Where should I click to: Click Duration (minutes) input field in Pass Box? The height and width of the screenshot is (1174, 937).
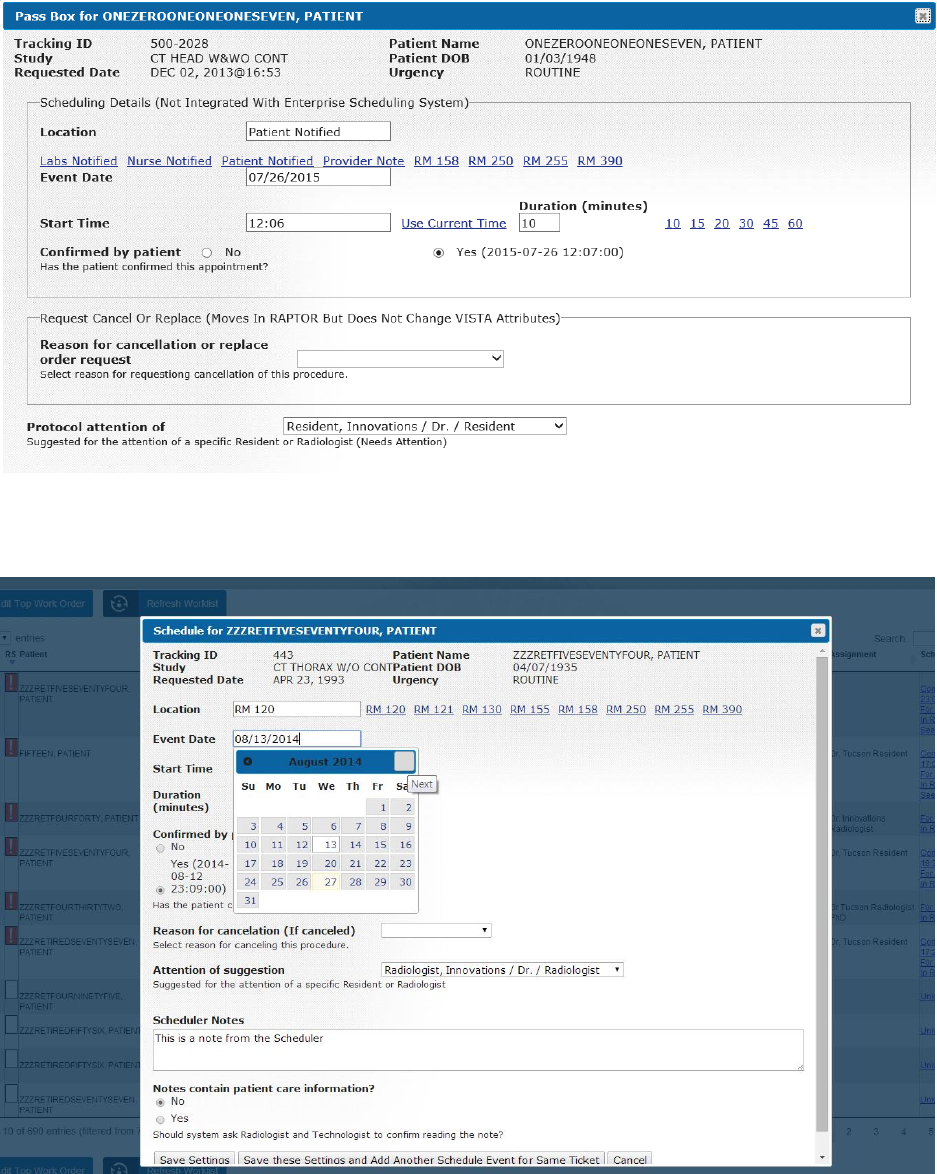[x=539, y=222]
